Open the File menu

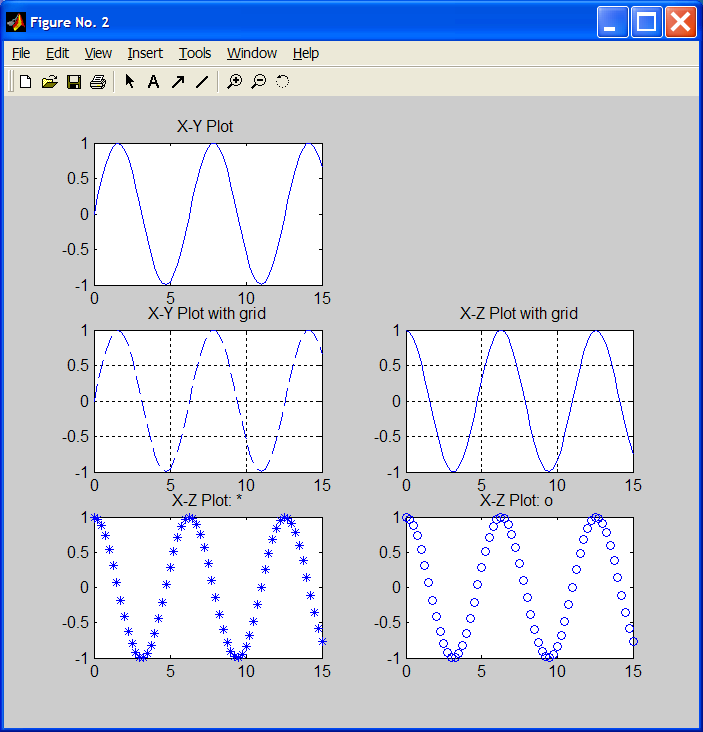click(21, 53)
